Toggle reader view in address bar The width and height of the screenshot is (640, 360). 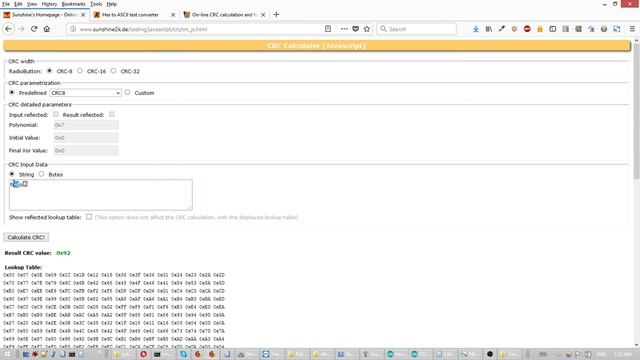(x=328, y=29)
